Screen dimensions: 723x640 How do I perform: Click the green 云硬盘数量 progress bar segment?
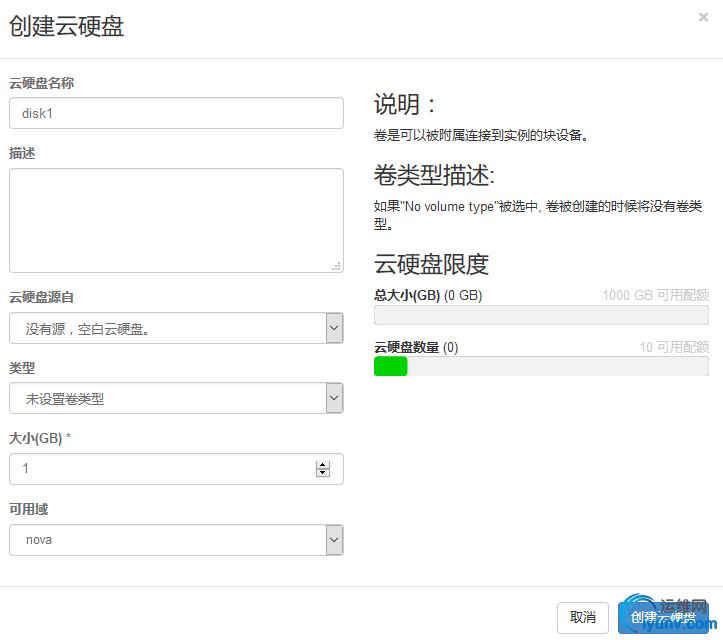pyautogui.click(x=390, y=366)
